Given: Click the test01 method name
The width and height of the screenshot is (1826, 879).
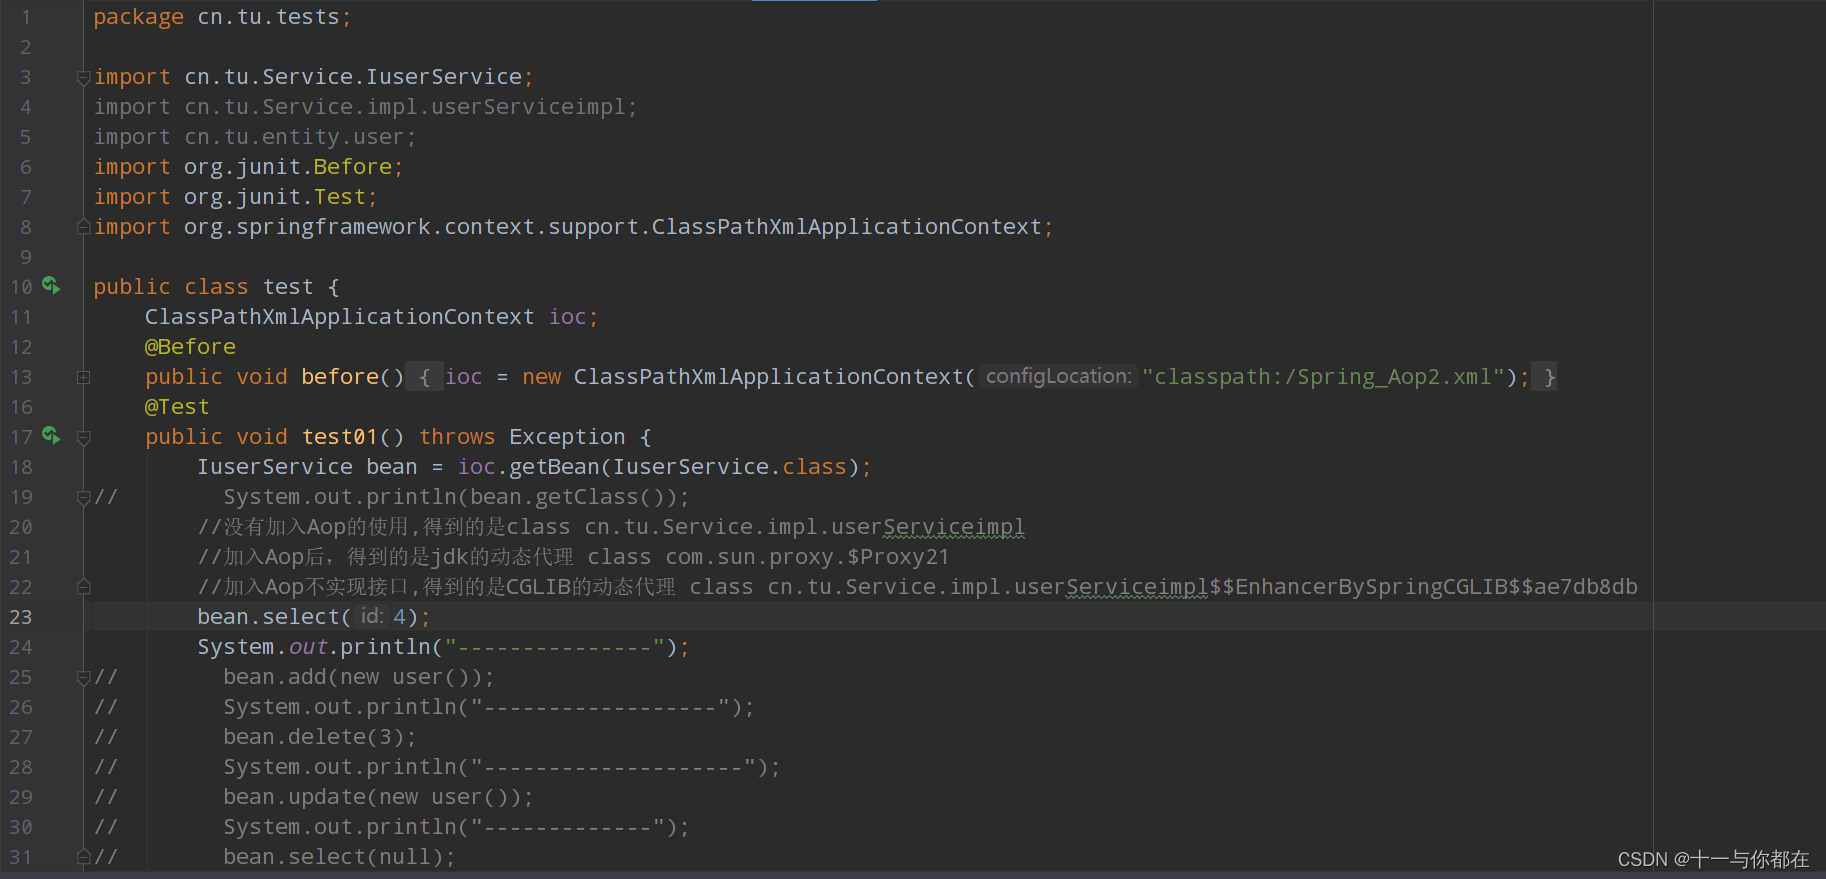Looking at the screenshot, I should click(x=340, y=437).
